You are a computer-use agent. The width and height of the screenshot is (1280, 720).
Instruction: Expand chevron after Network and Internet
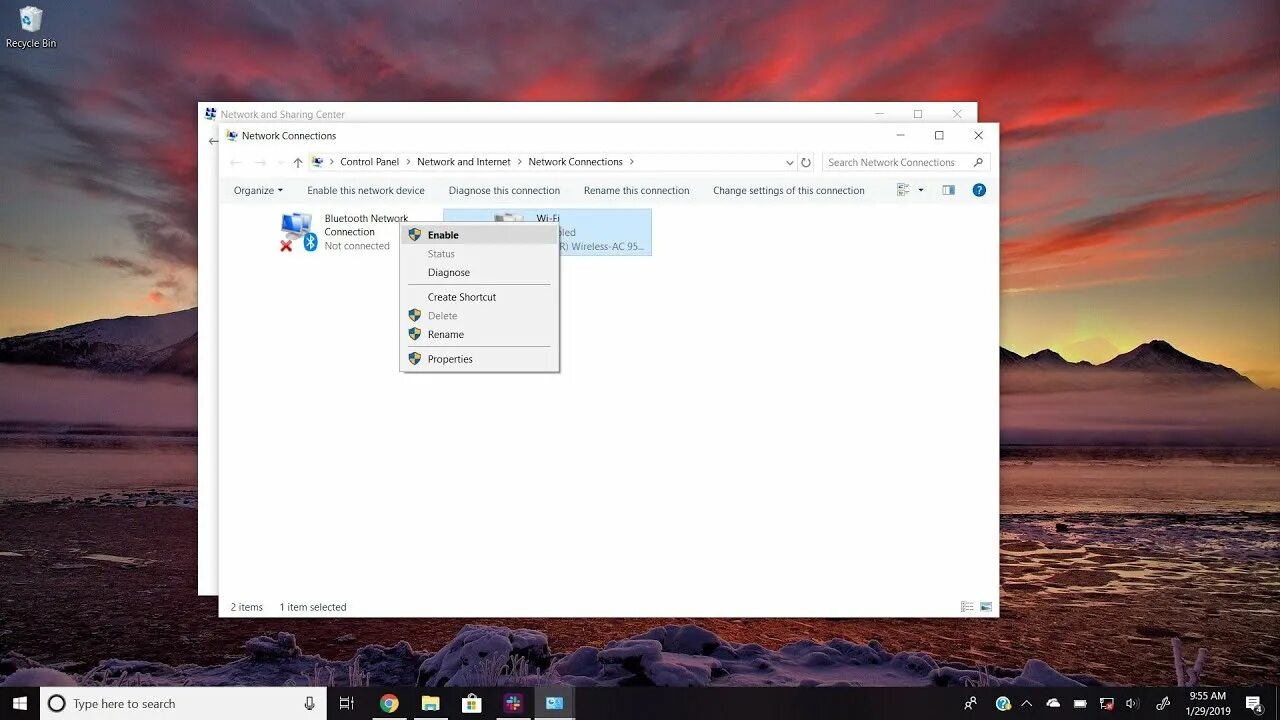tap(519, 162)
